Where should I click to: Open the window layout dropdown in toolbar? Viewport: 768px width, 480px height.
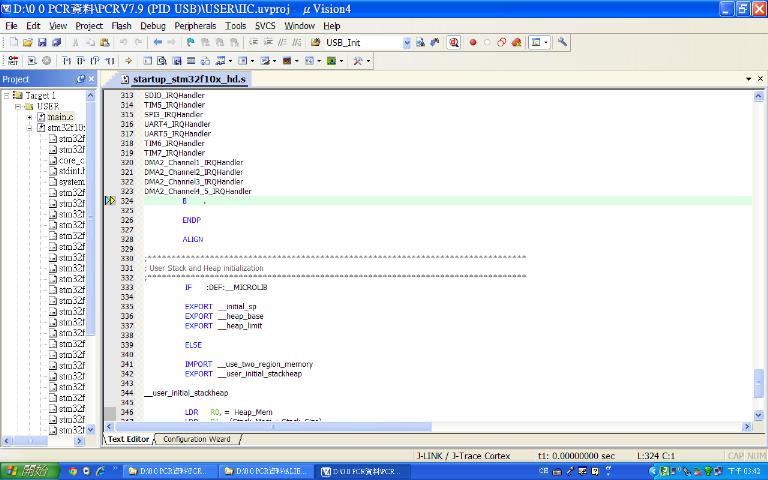(546, 43)
